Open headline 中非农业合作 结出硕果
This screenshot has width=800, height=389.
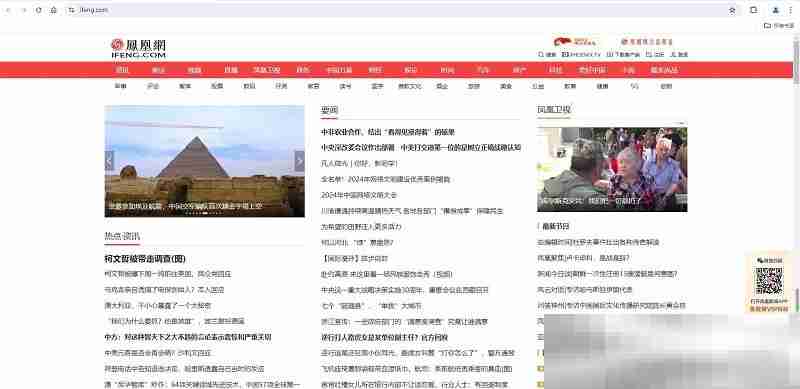click(388, 132)
